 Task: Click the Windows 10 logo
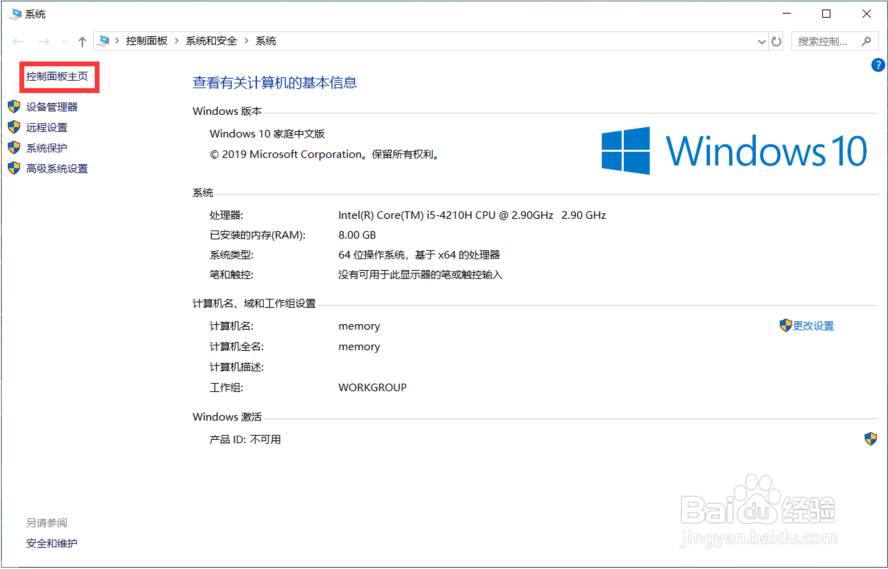pyautogui.click(x=734, y=151)
